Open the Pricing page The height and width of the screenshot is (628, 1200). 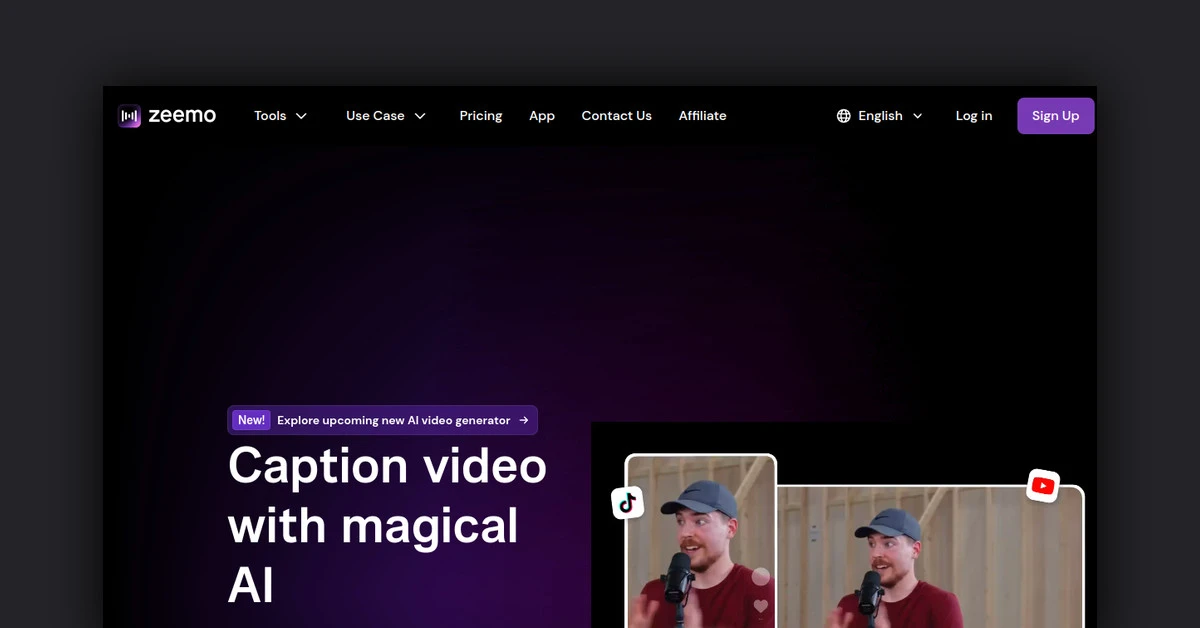(x=481, y=116)
